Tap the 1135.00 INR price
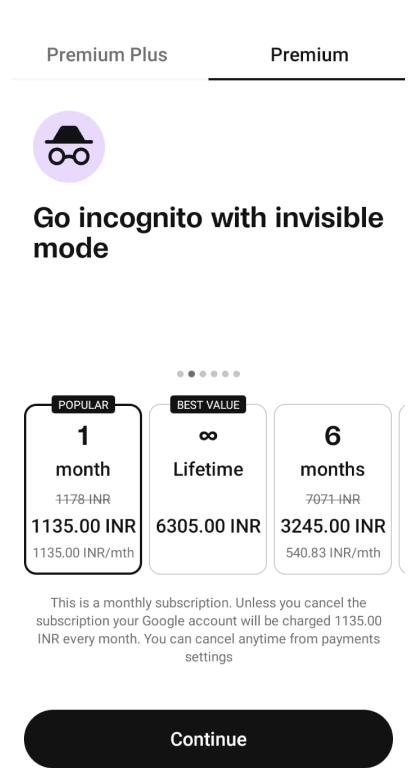Screen dimensions: 417x780 [x=84, y=526]
